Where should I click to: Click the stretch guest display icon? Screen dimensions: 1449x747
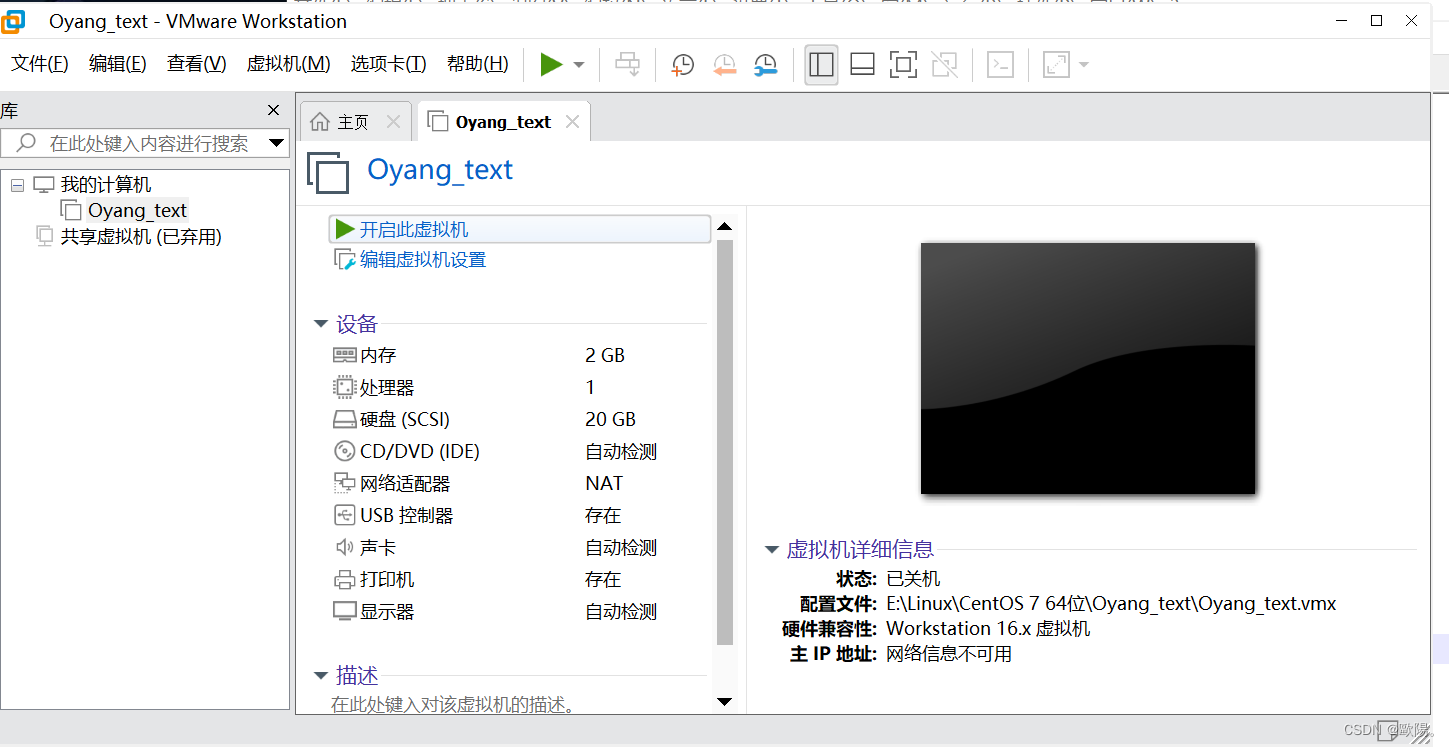tap(1056, 65)
